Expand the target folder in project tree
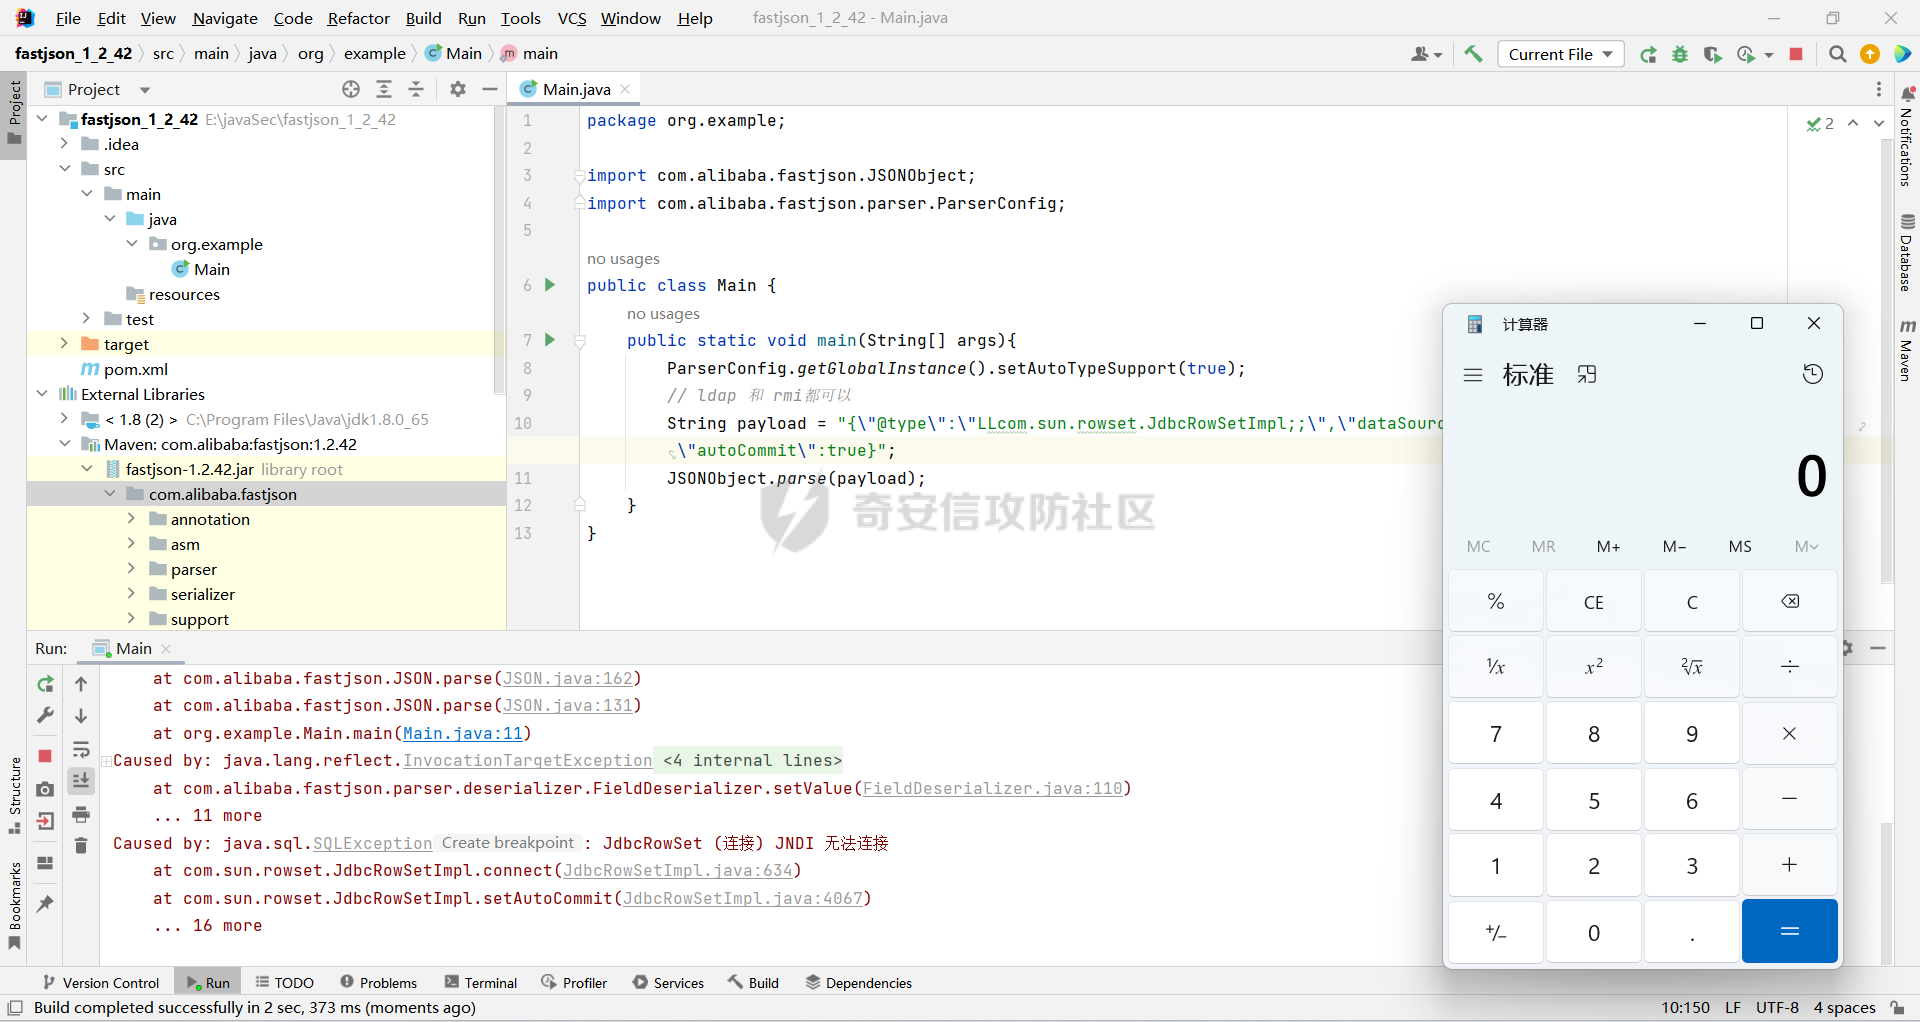The width and height of the screenshot is (1920, 1022). (64, 344)
